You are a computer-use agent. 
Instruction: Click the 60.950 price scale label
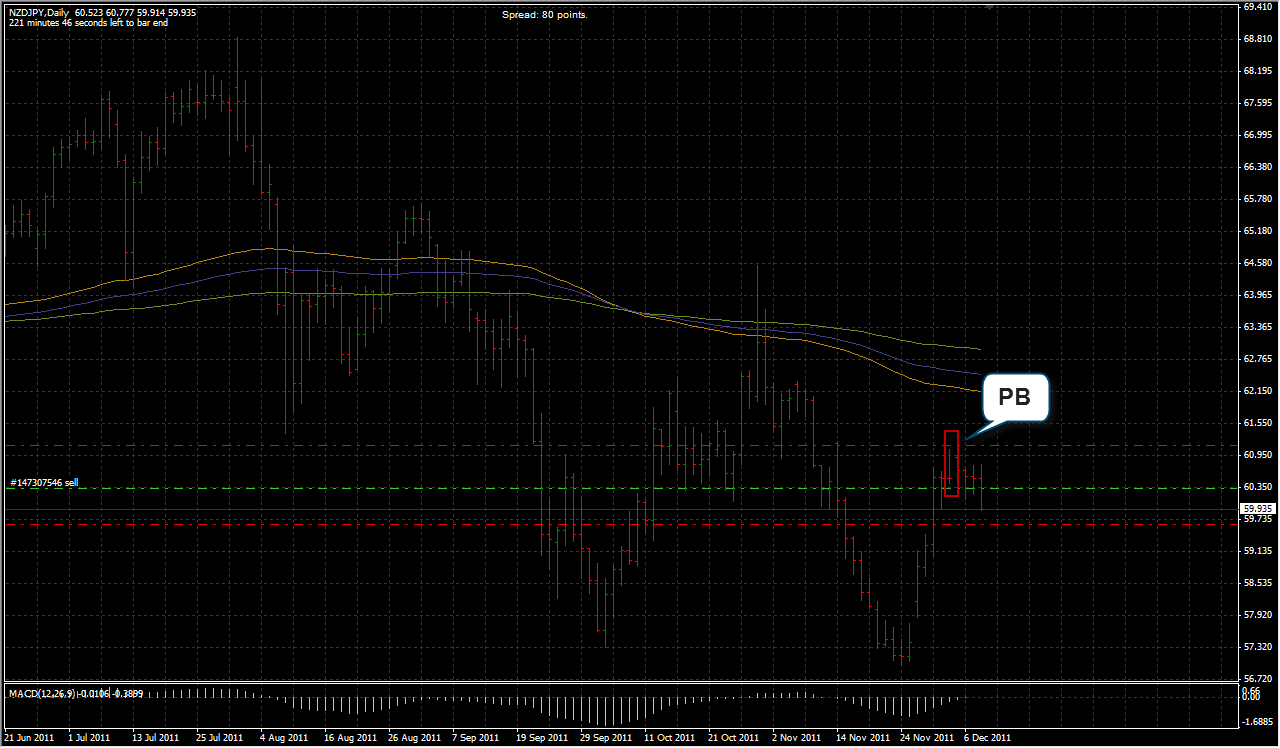(x=1257, y=455)
